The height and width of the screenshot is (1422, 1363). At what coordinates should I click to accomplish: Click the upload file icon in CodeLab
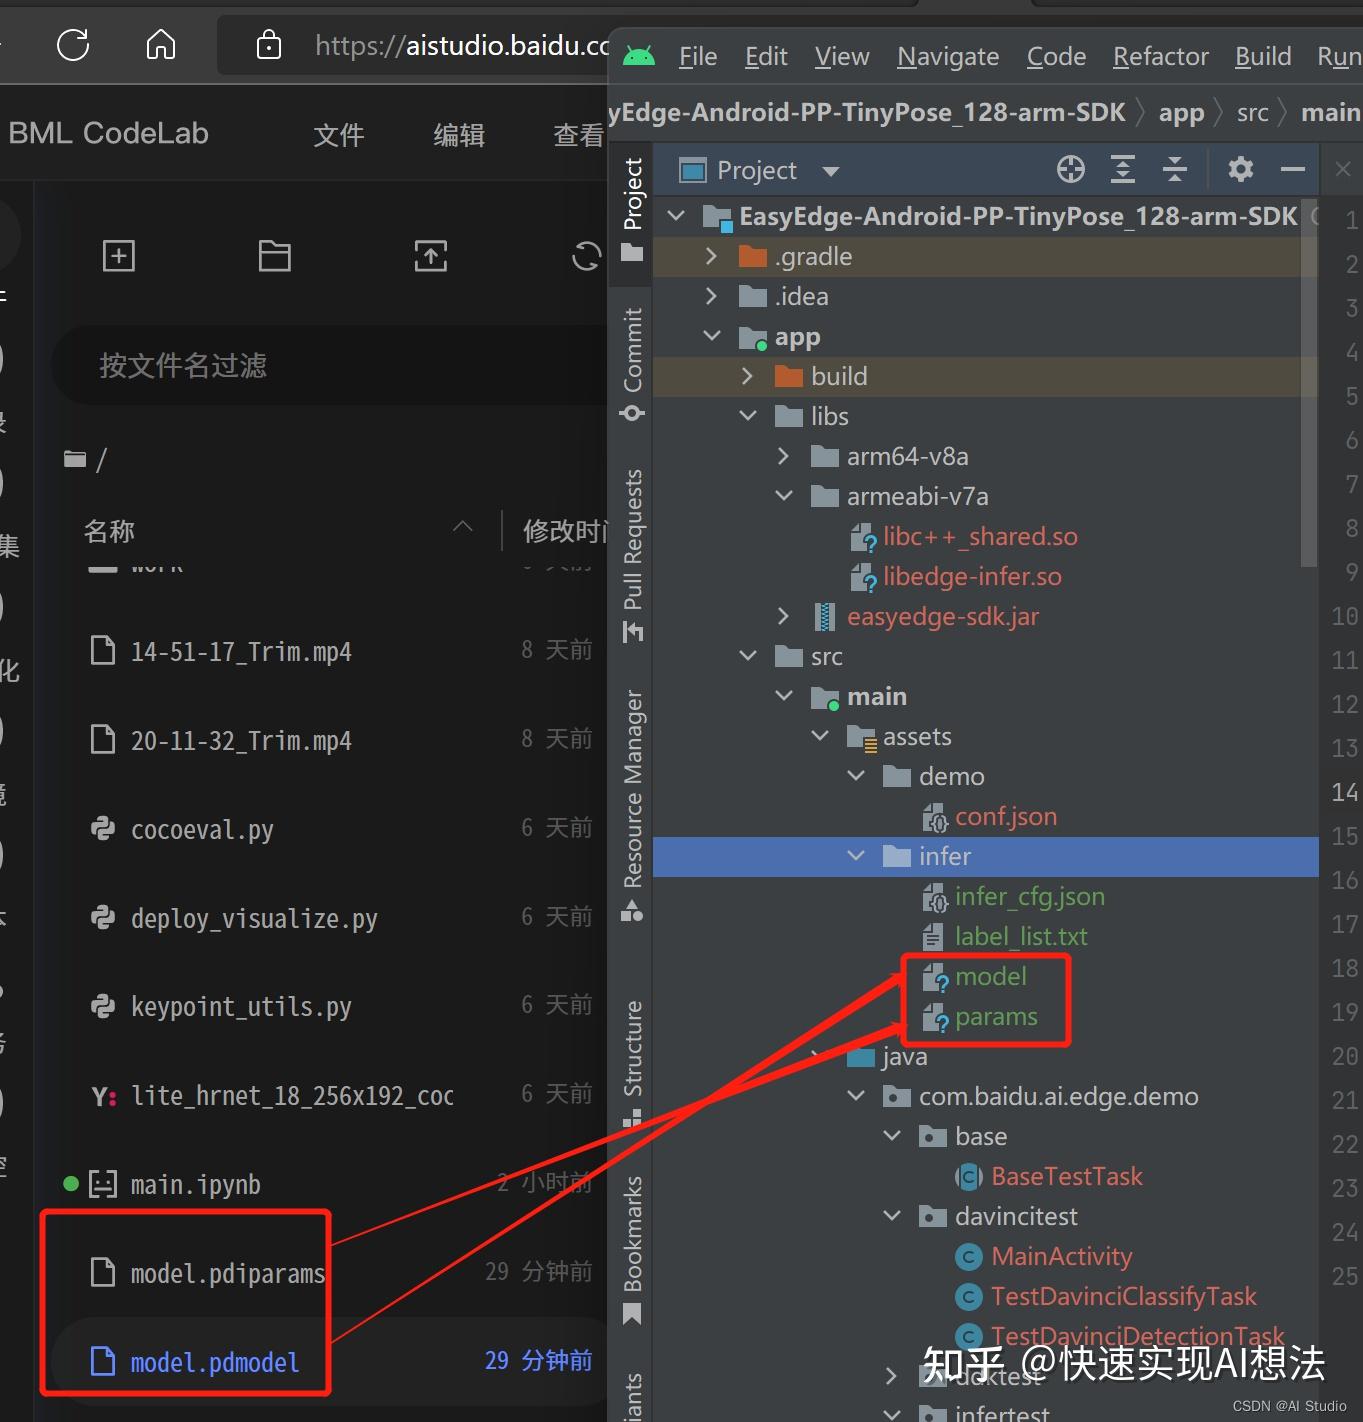[x=430, y=256]
